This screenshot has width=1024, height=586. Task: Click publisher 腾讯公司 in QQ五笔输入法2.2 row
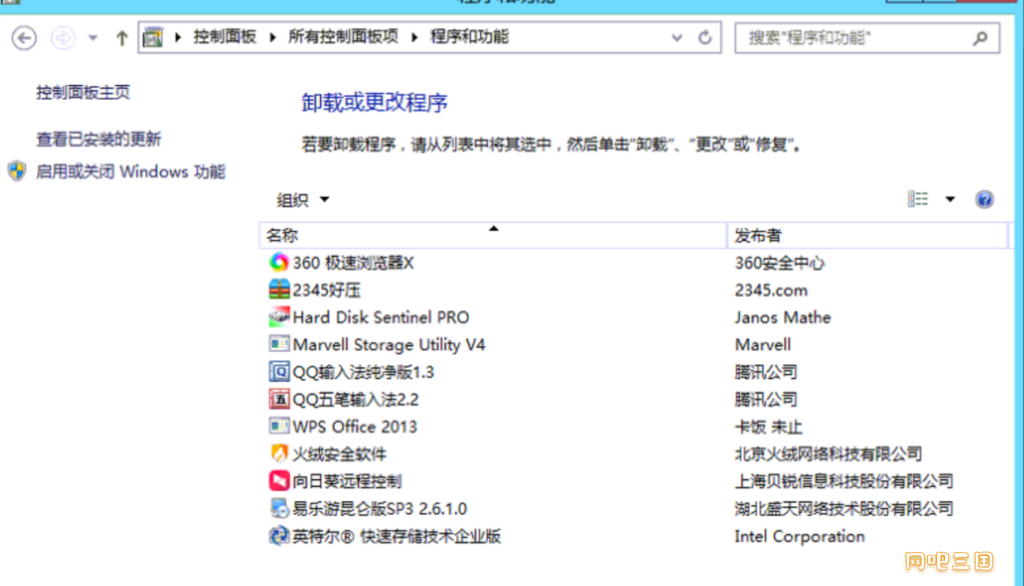(765, 399)
